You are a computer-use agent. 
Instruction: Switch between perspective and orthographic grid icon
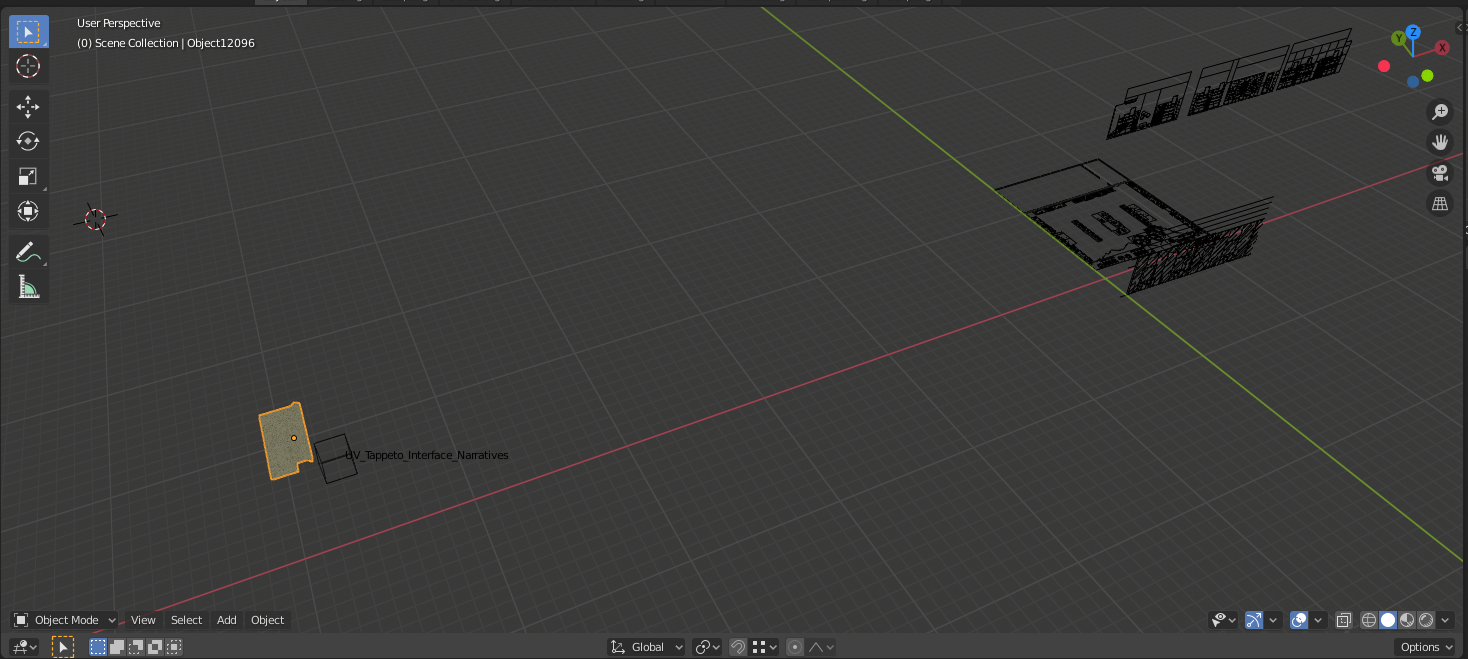(1439, 204)
